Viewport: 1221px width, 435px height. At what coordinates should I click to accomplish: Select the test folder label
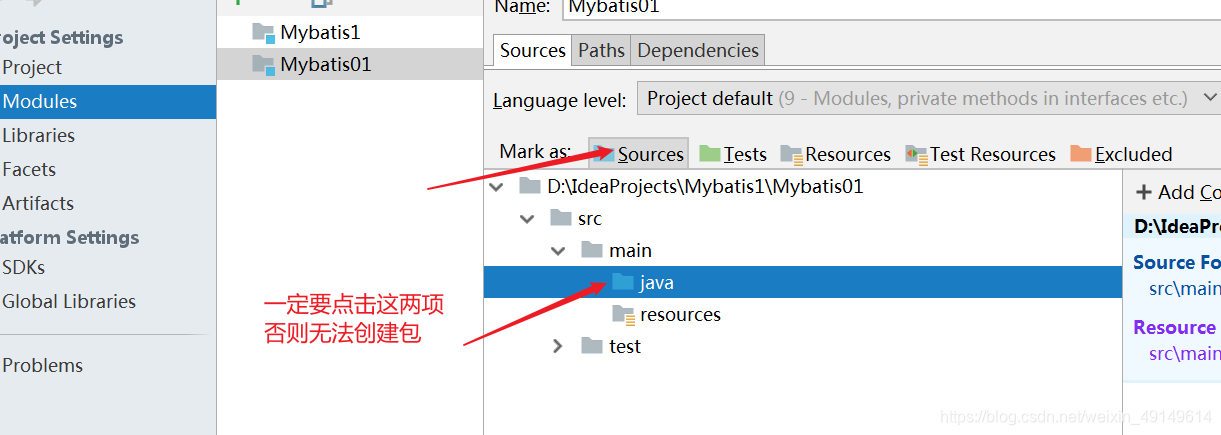pos(625,346)
